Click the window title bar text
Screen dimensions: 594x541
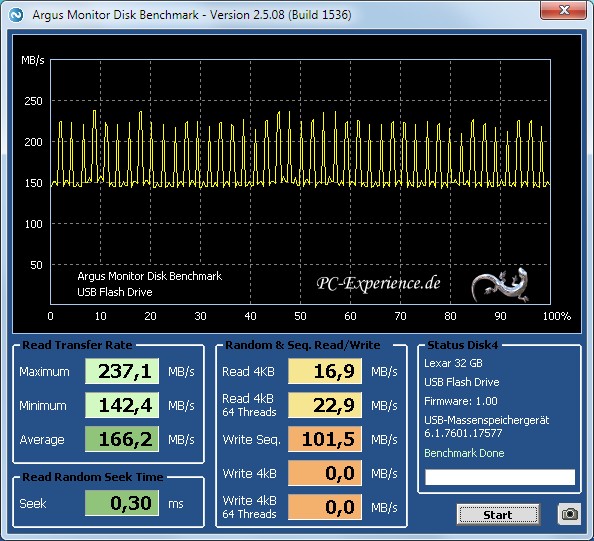click(192, 15)
